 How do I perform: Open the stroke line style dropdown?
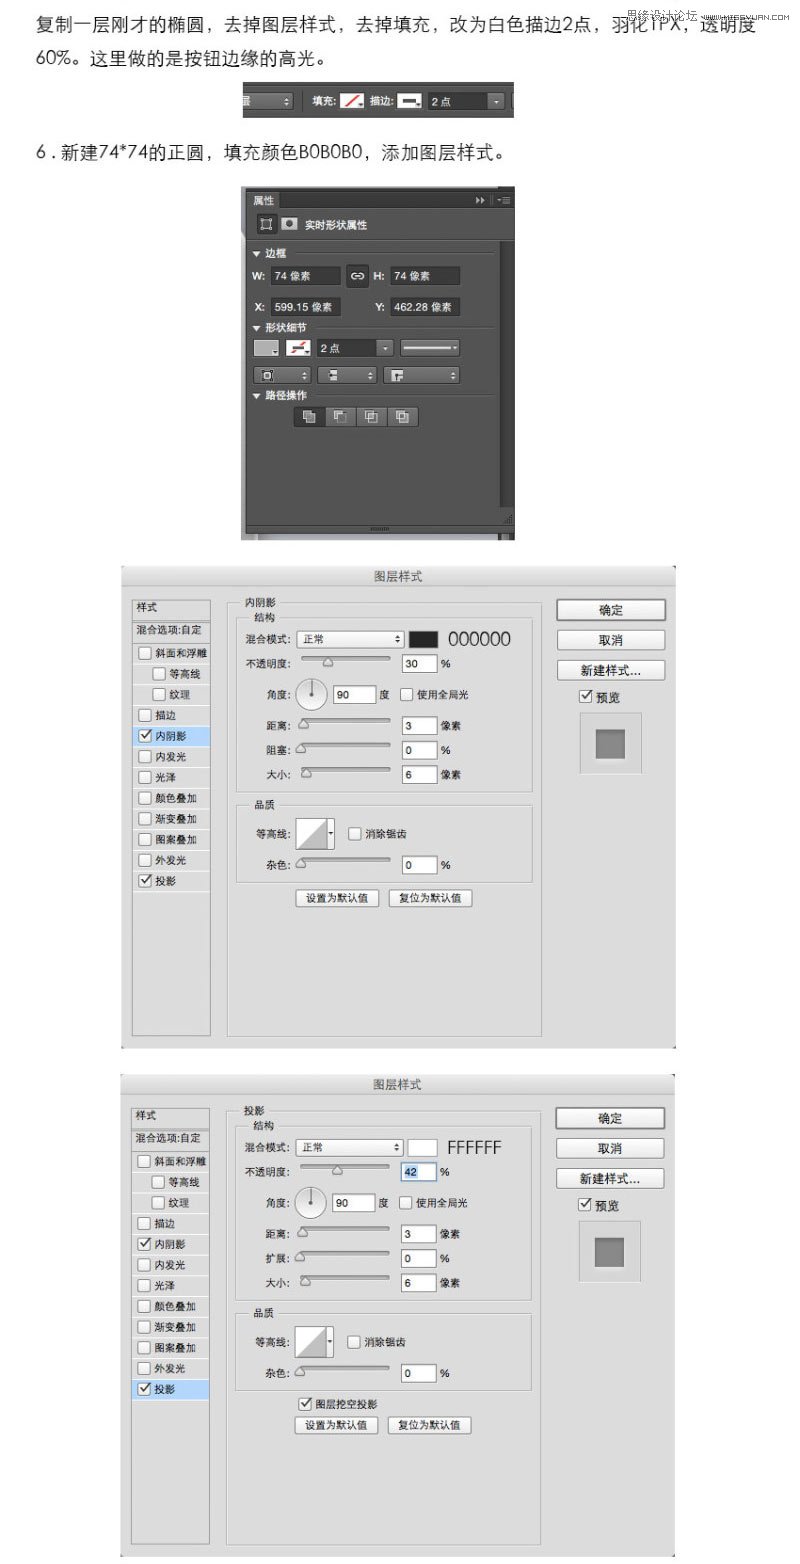pos(430,348)
